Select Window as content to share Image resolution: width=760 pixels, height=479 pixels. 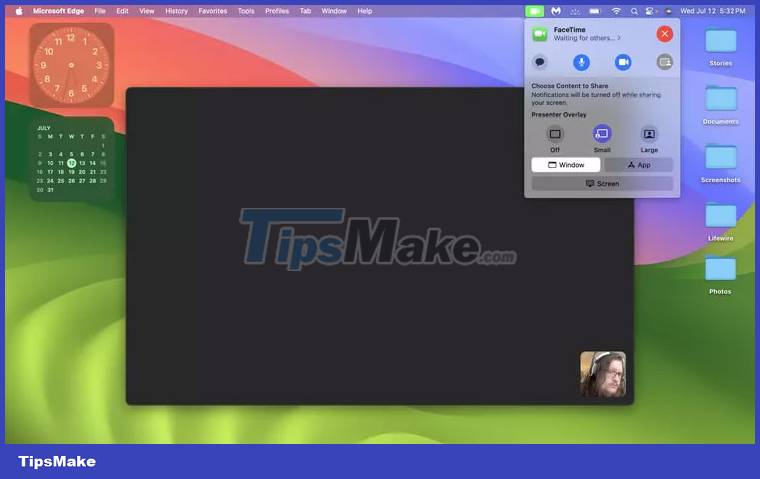click(566, 165)
